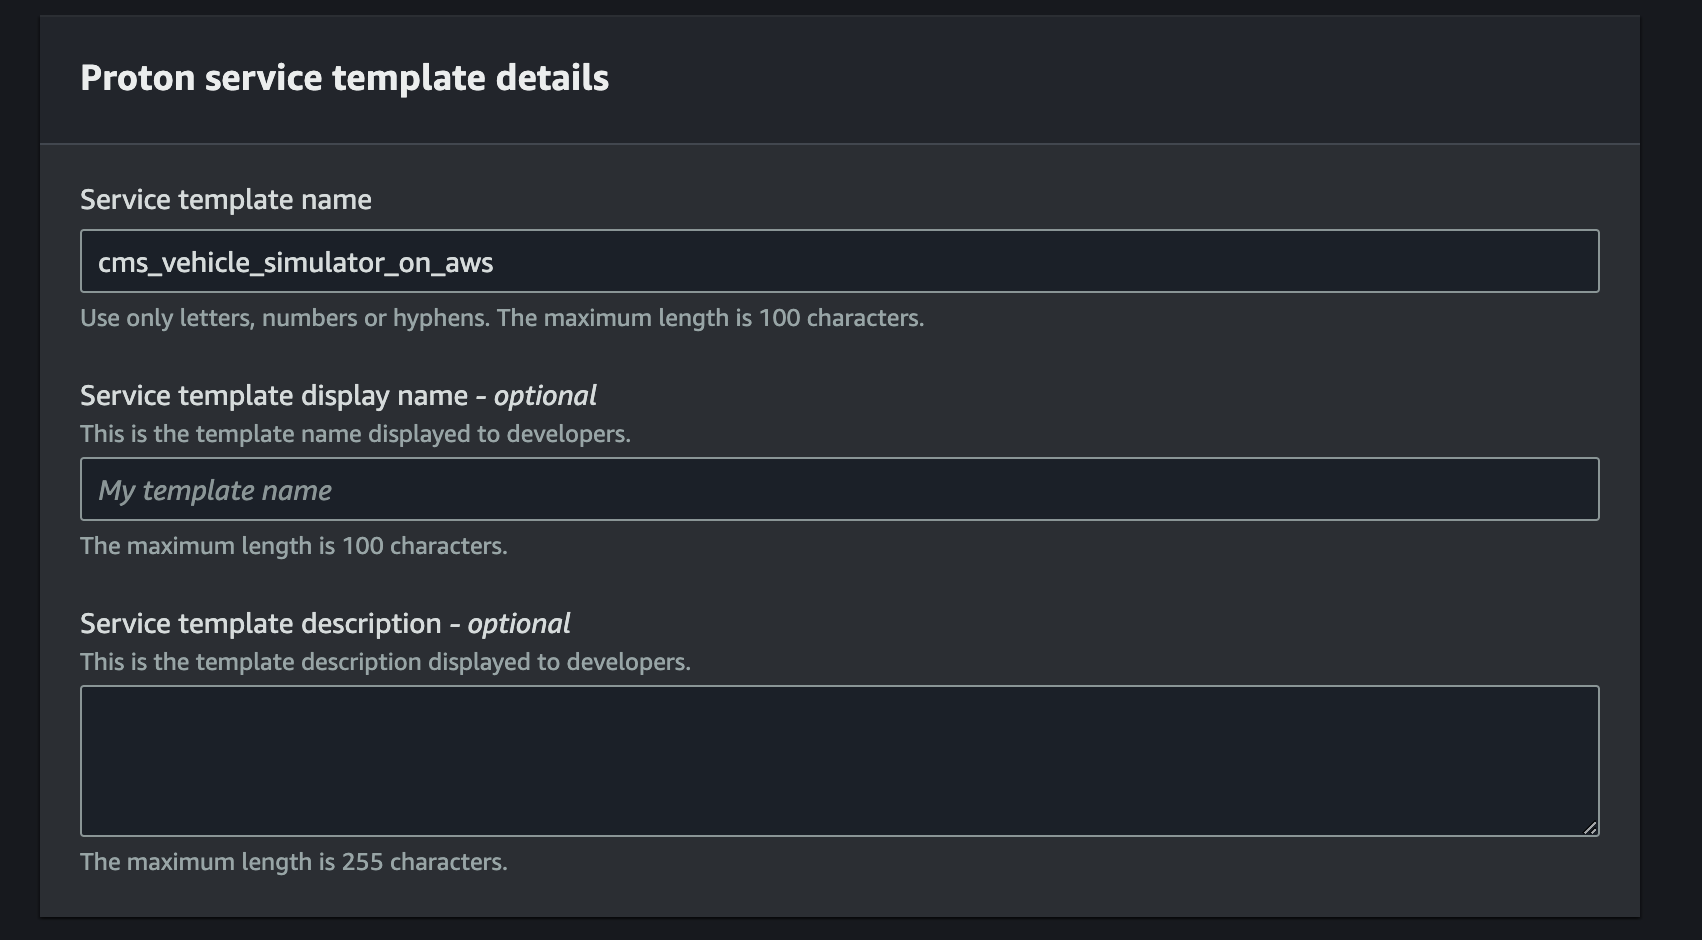Click inside the Service template description textarea

(839, 761)
